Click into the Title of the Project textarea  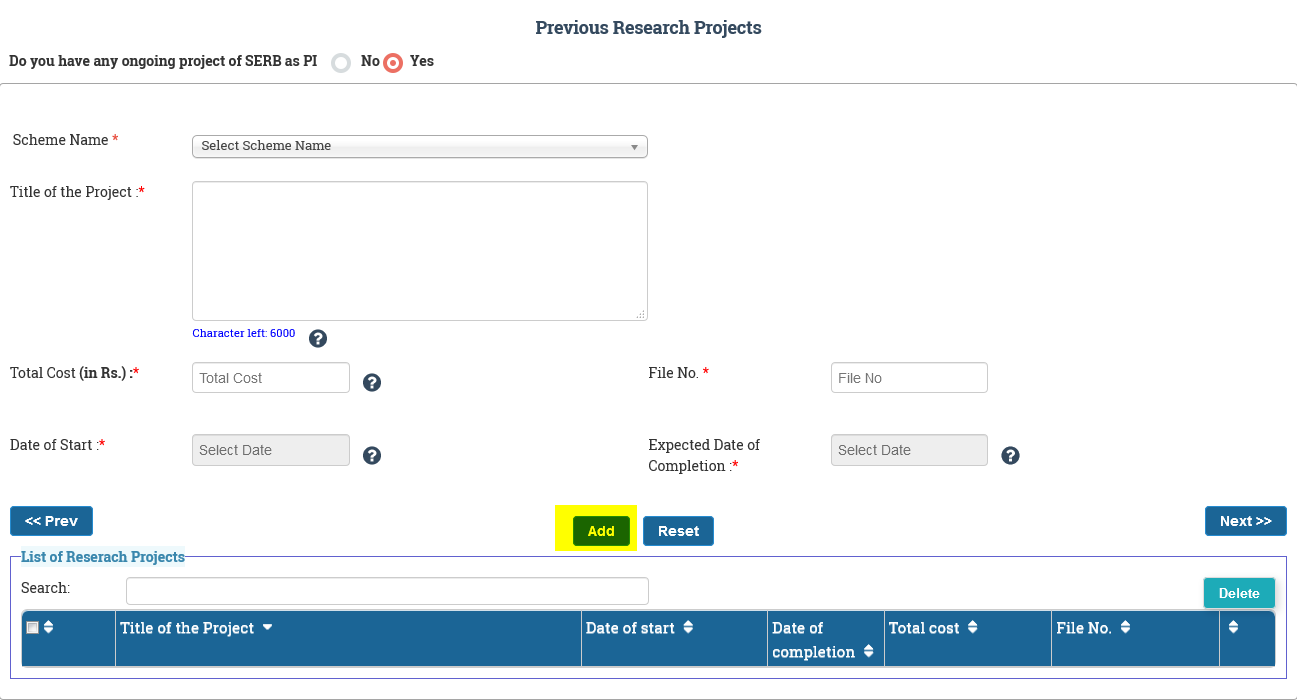(419, 250)
